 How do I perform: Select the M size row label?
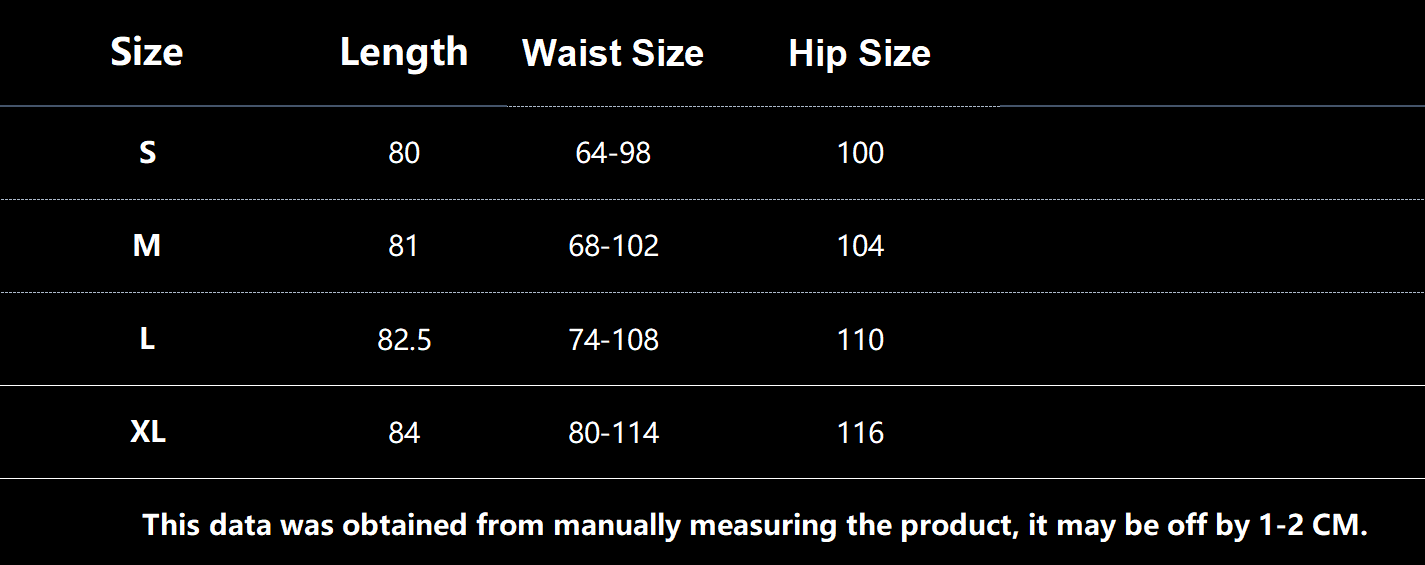point(147,246)
